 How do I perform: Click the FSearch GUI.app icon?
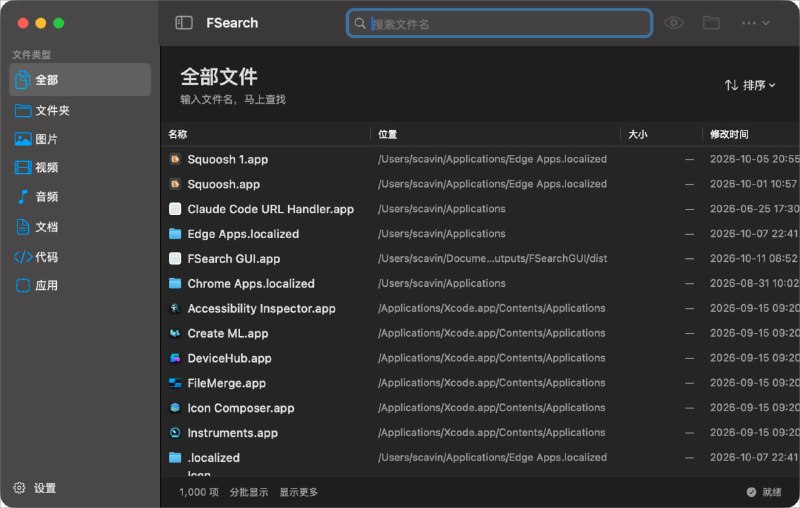click(x=175, y=259)
